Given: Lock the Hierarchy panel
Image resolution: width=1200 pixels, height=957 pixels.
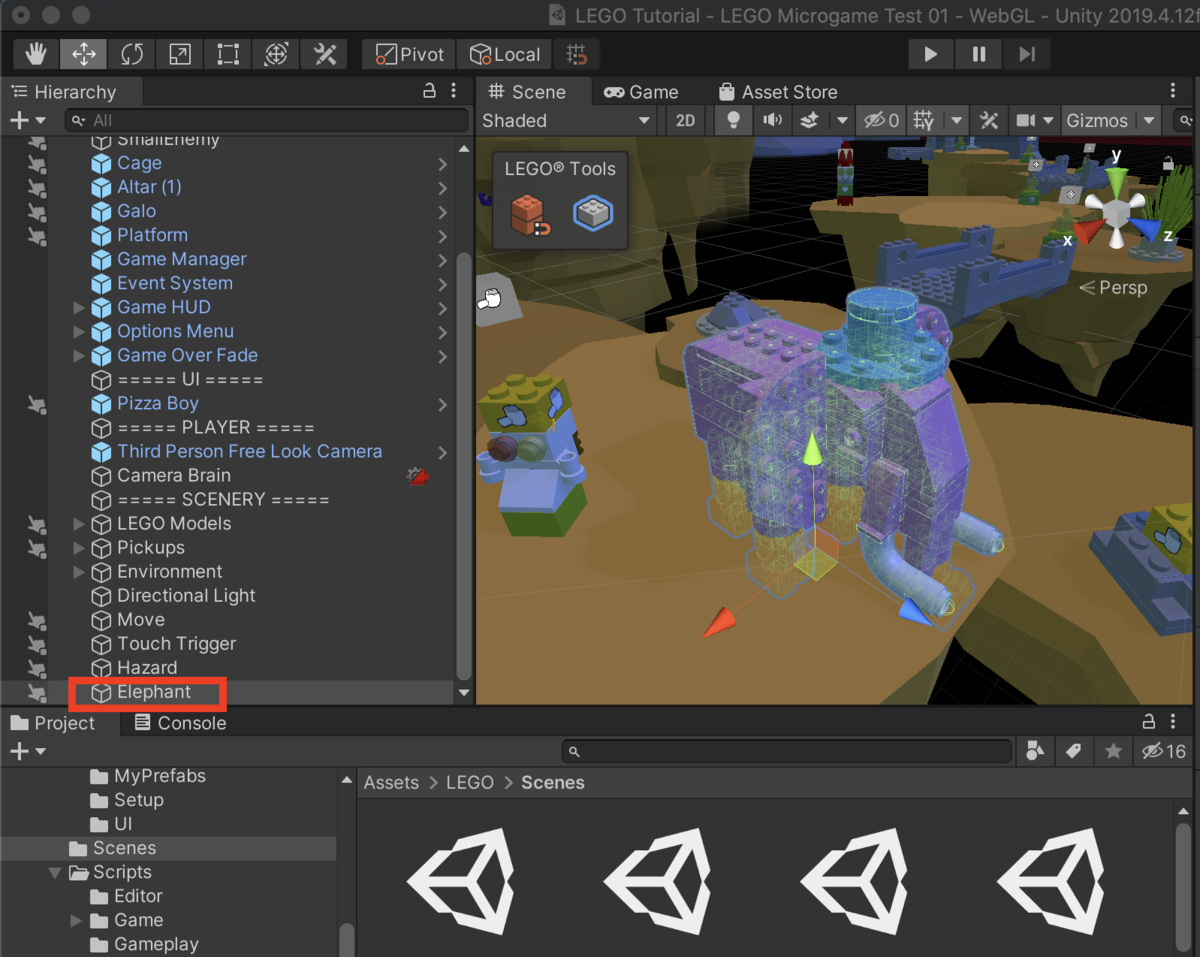Looking at the screenshot, I should coord(429,91).
